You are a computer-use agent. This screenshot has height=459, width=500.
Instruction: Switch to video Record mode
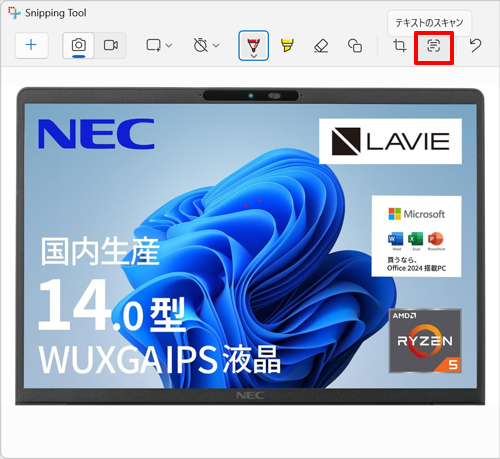pos(110,45)
